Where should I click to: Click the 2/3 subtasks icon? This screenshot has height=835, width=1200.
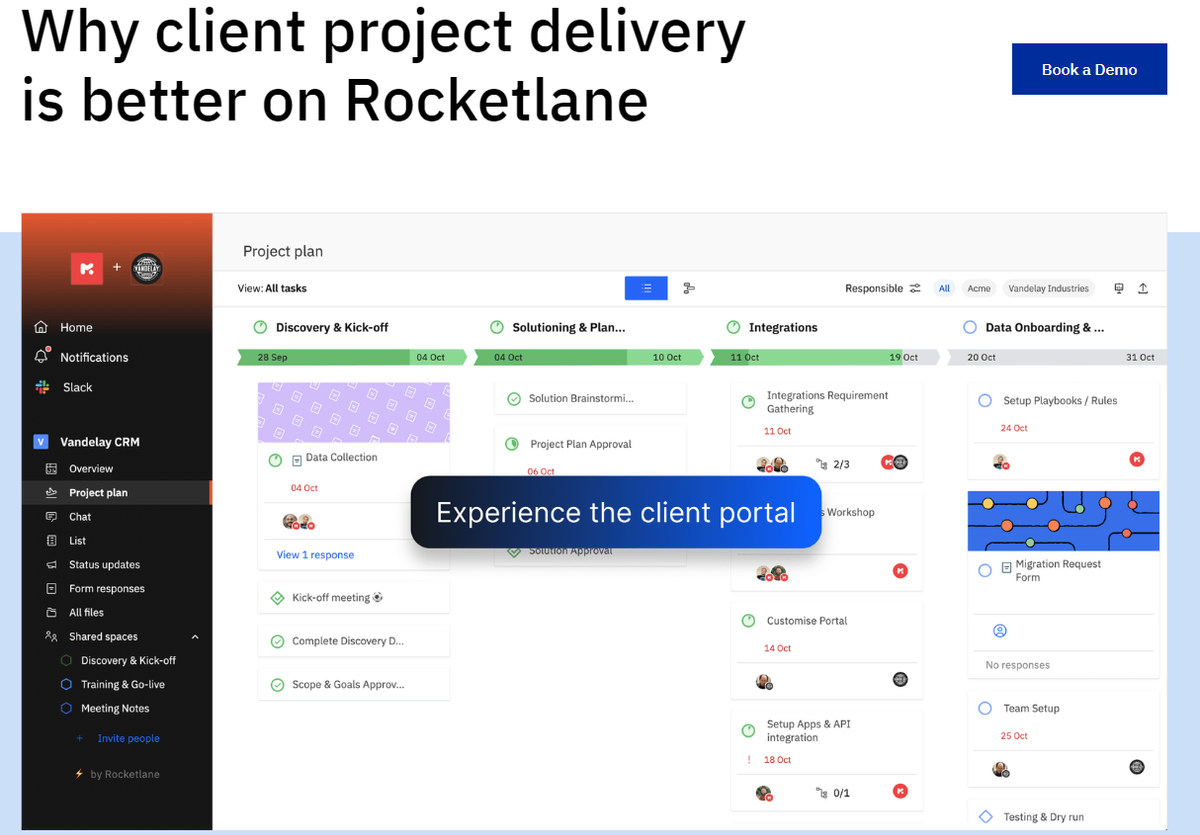(x=823, y=464)
